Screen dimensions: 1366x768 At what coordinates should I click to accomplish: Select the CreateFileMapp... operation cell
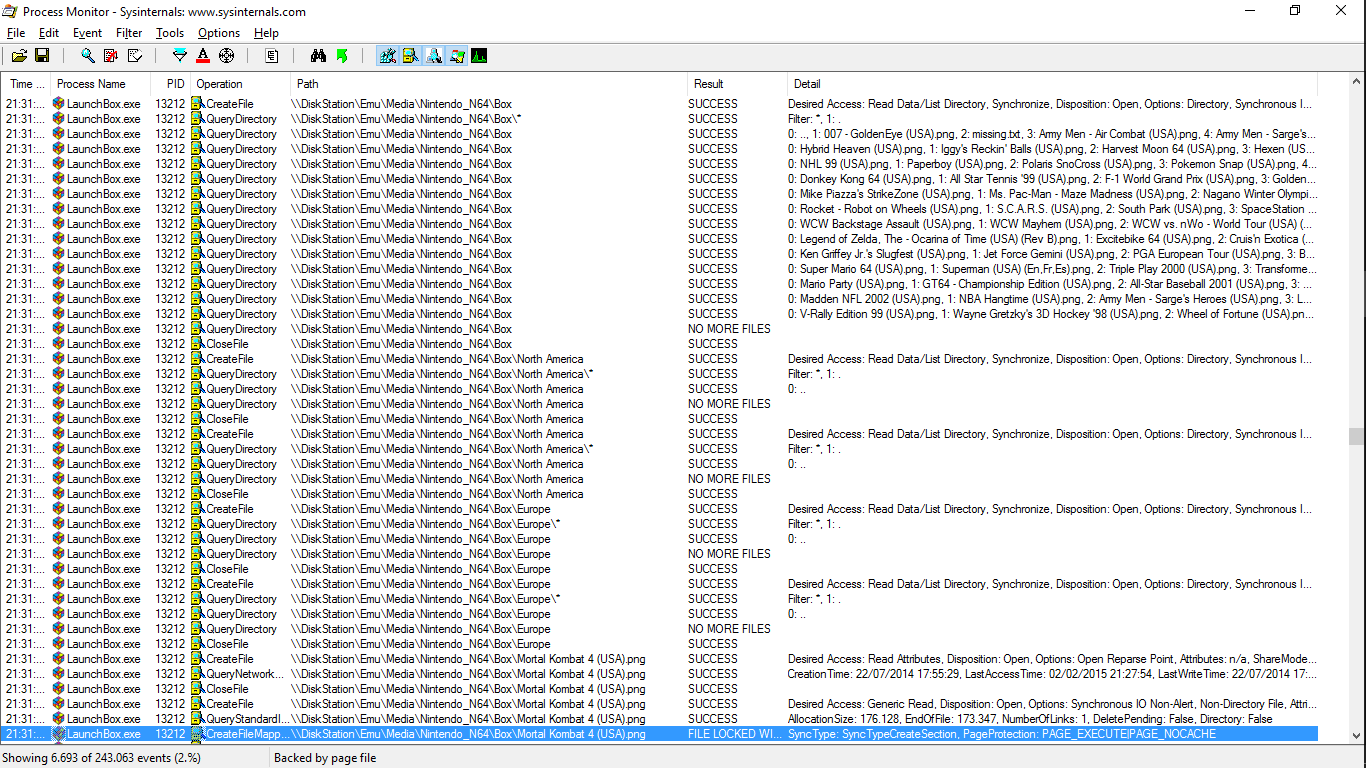pyautogui.click(x=239, y=734)
